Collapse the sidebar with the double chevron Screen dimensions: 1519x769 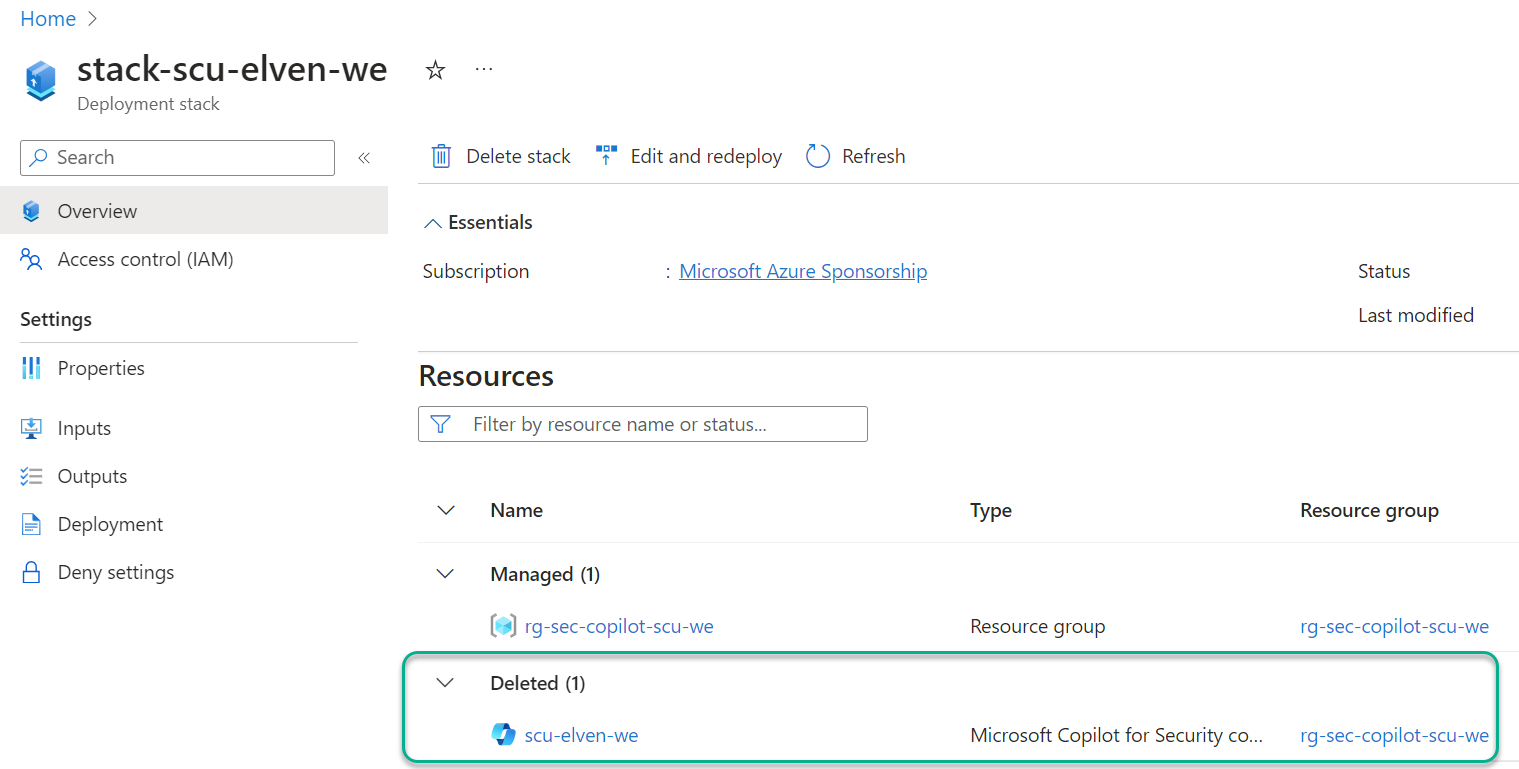pos(364,158)
